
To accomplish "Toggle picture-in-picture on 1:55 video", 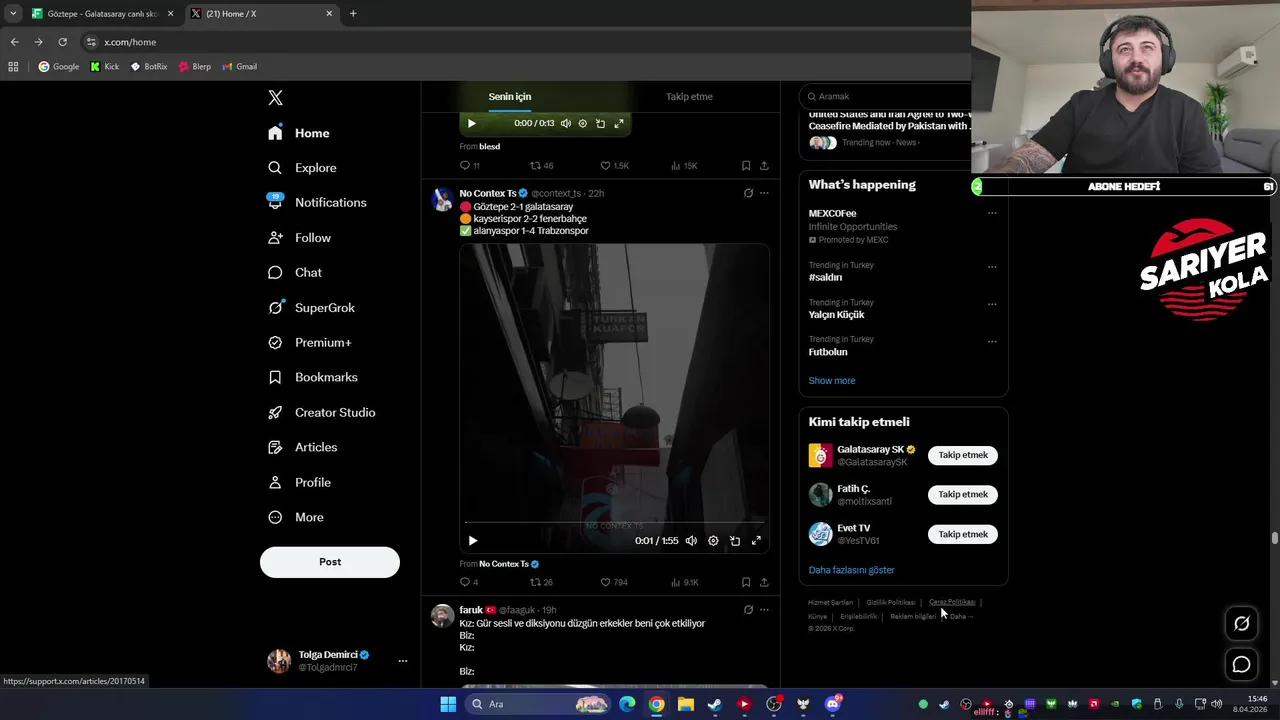I will pyautogui.click(x=735, y=541).
